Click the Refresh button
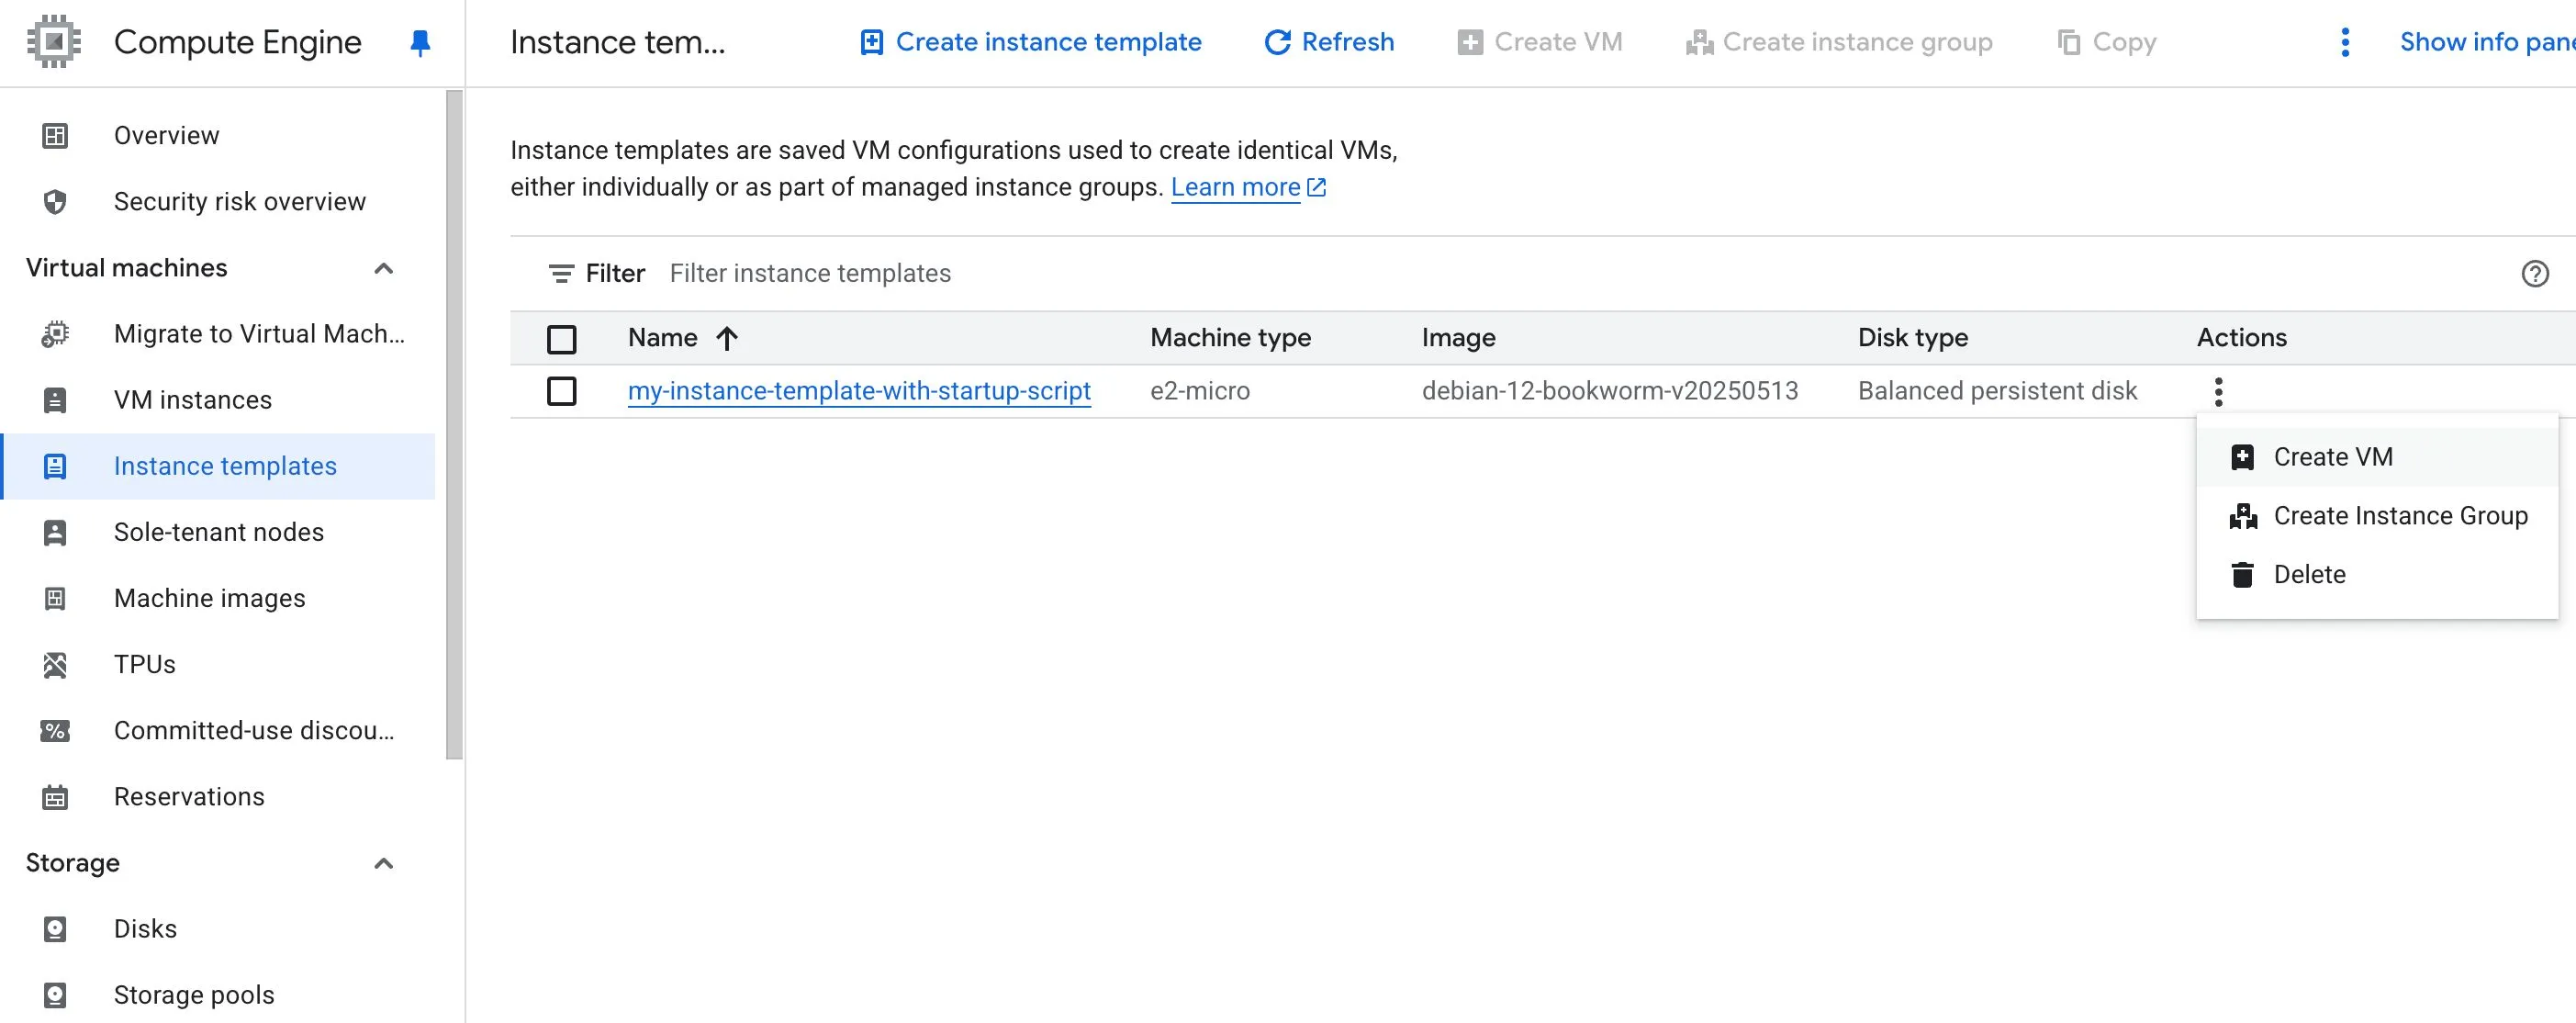Screen dimensions: 2576x1023 [x=1328, y=42]
